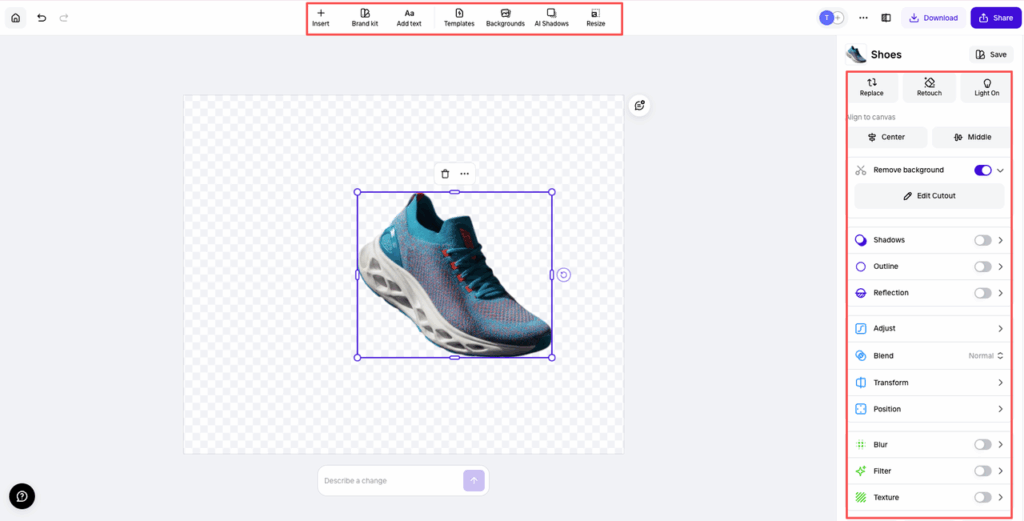
Task: Click the scissors Remove background icon
Action: point(861,170)
